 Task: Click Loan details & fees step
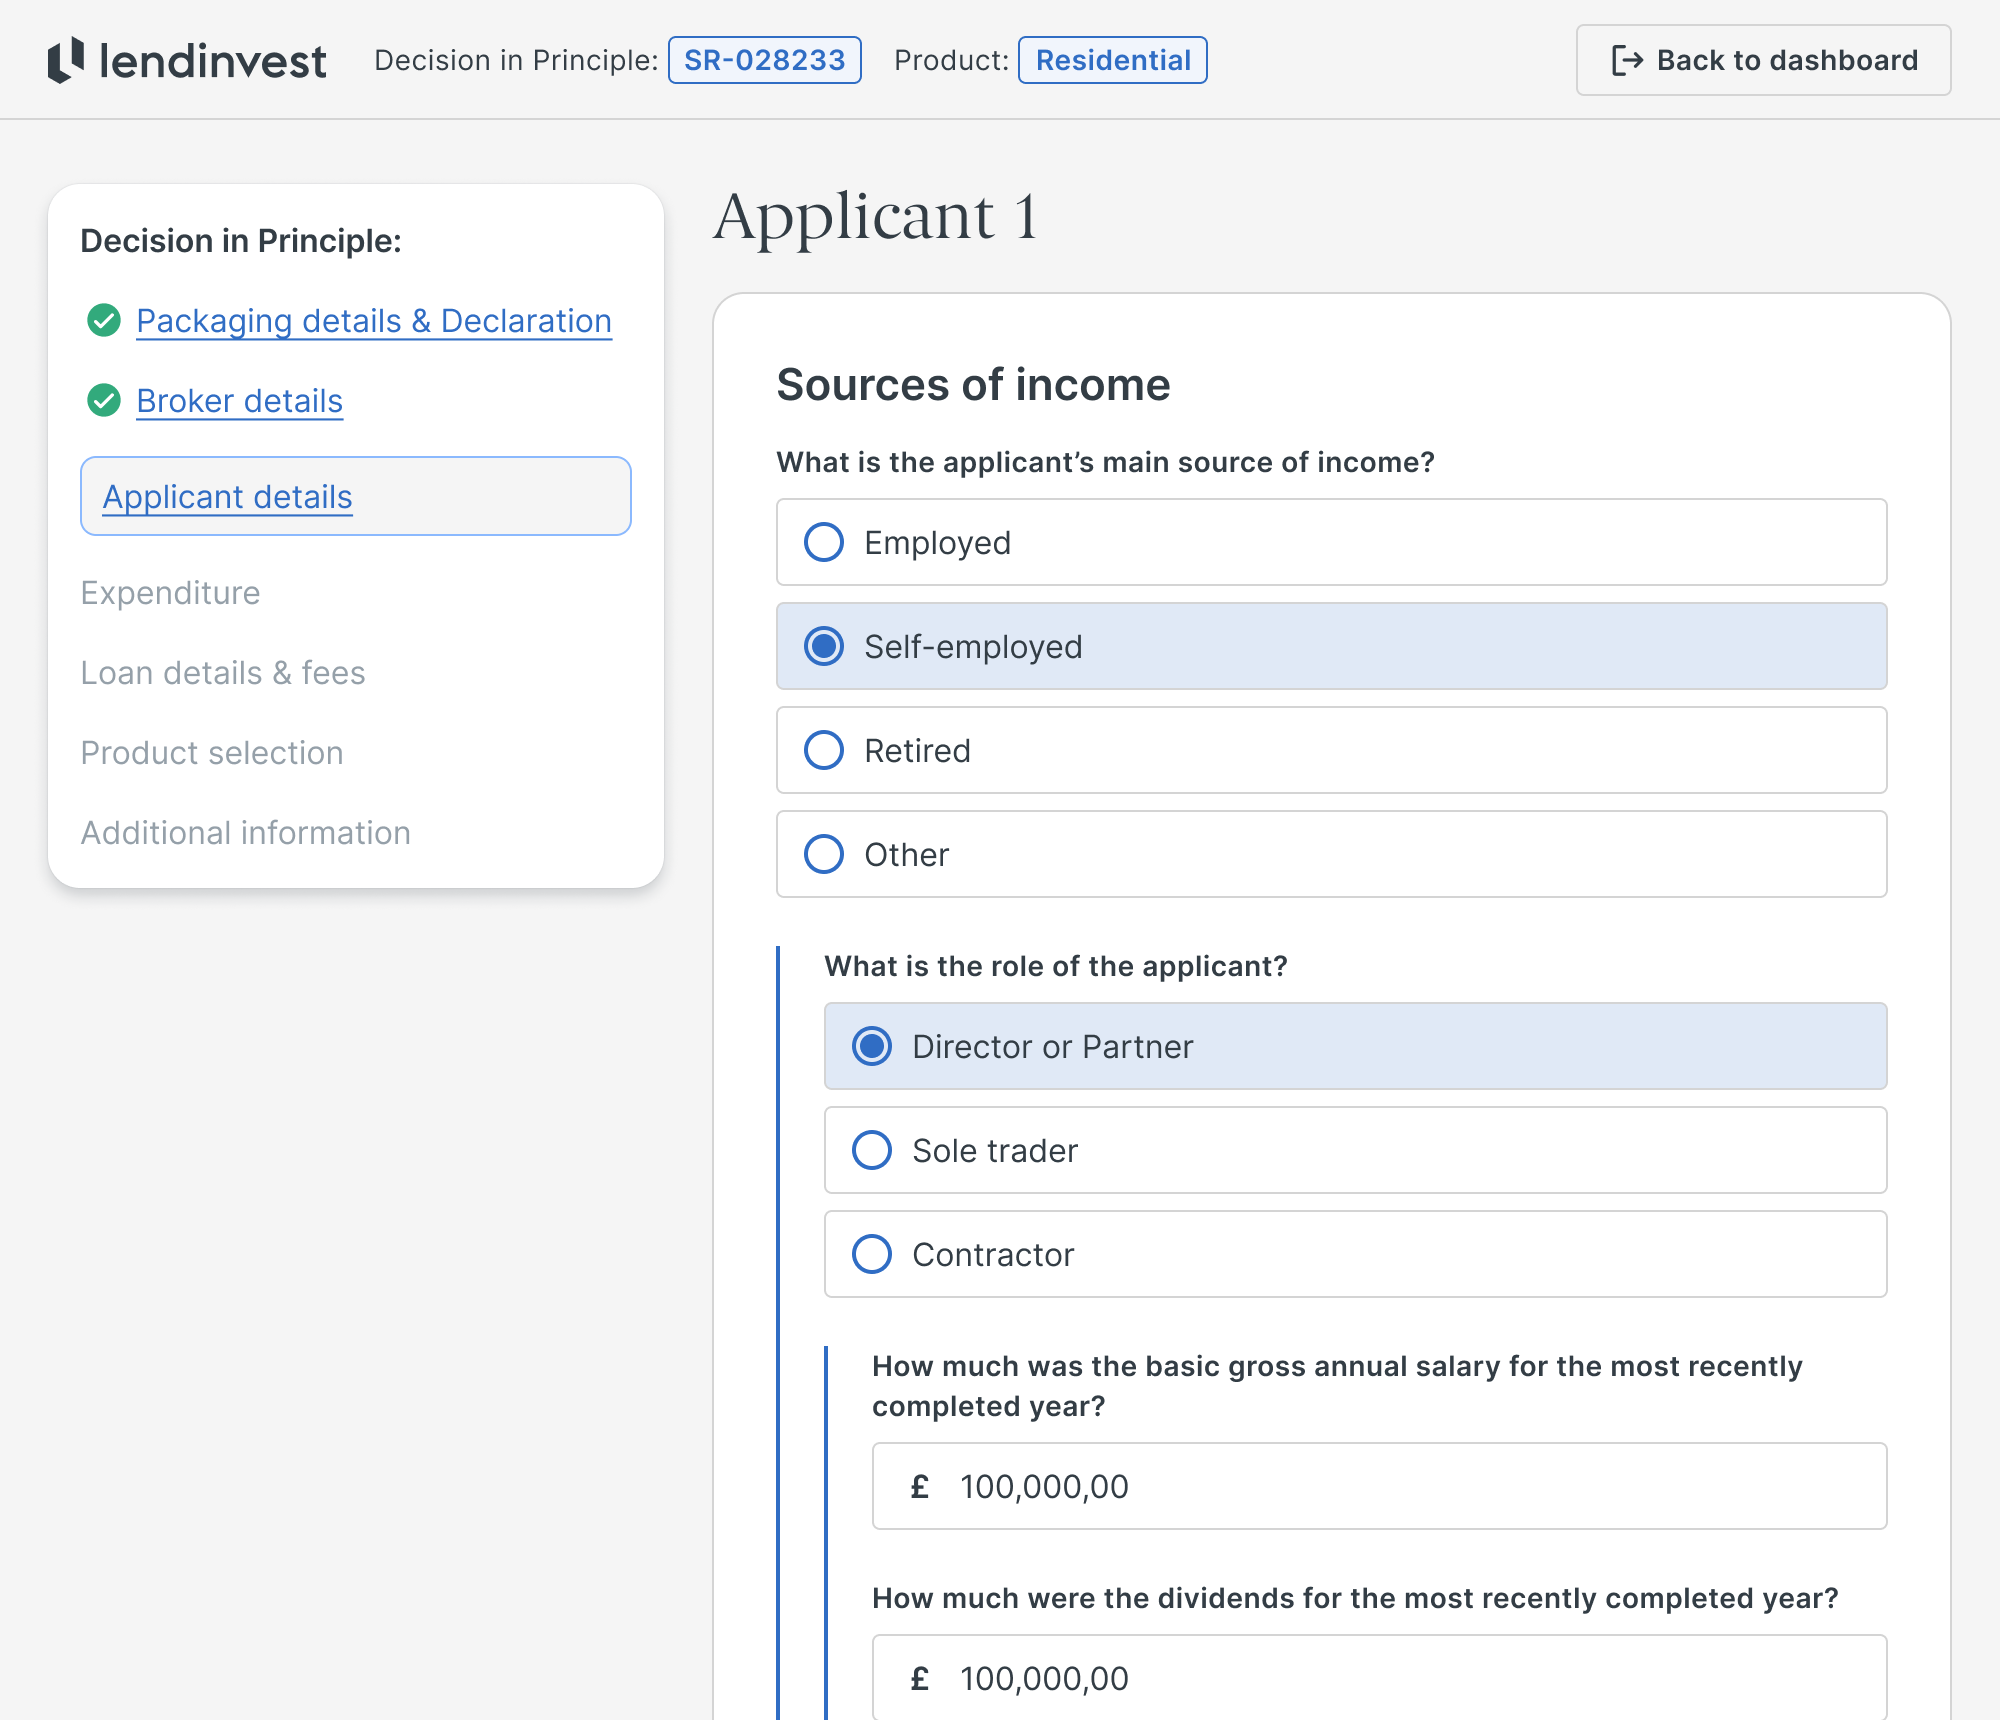click(x=223, y=673)
